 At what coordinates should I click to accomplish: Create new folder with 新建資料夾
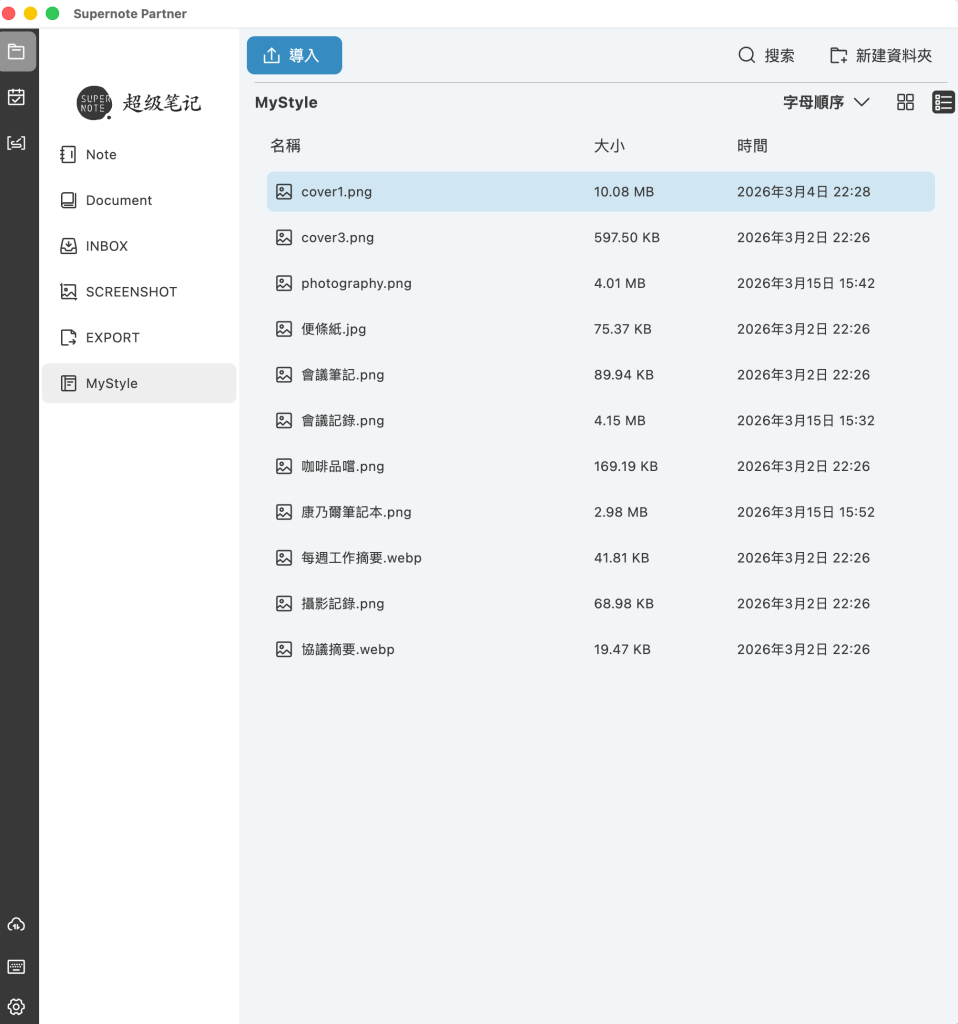[880, 56]
